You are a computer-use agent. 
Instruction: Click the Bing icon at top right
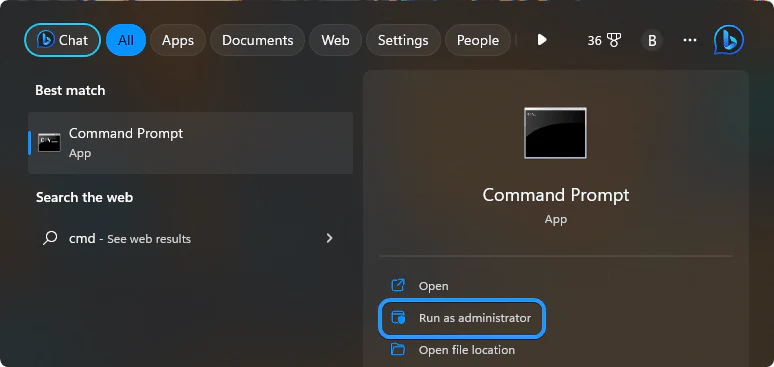tap(728, 40)
